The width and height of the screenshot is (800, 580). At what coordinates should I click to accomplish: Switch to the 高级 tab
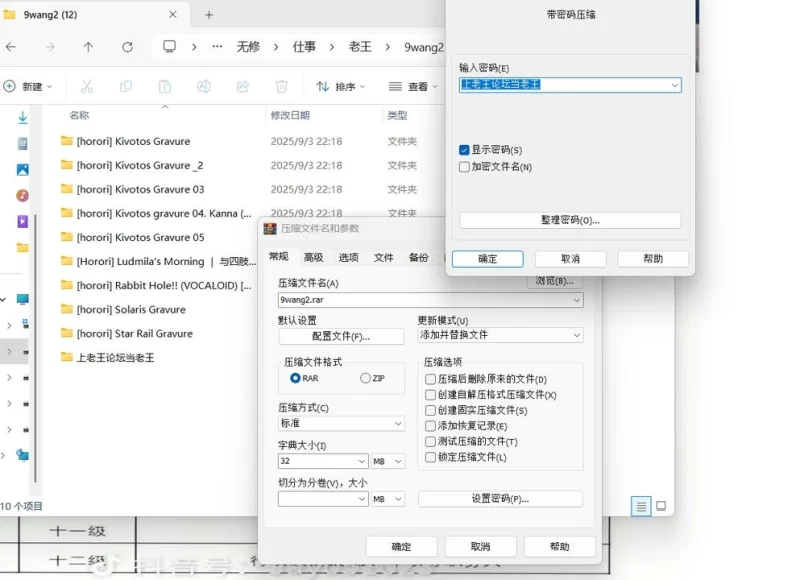coord(314,258)
